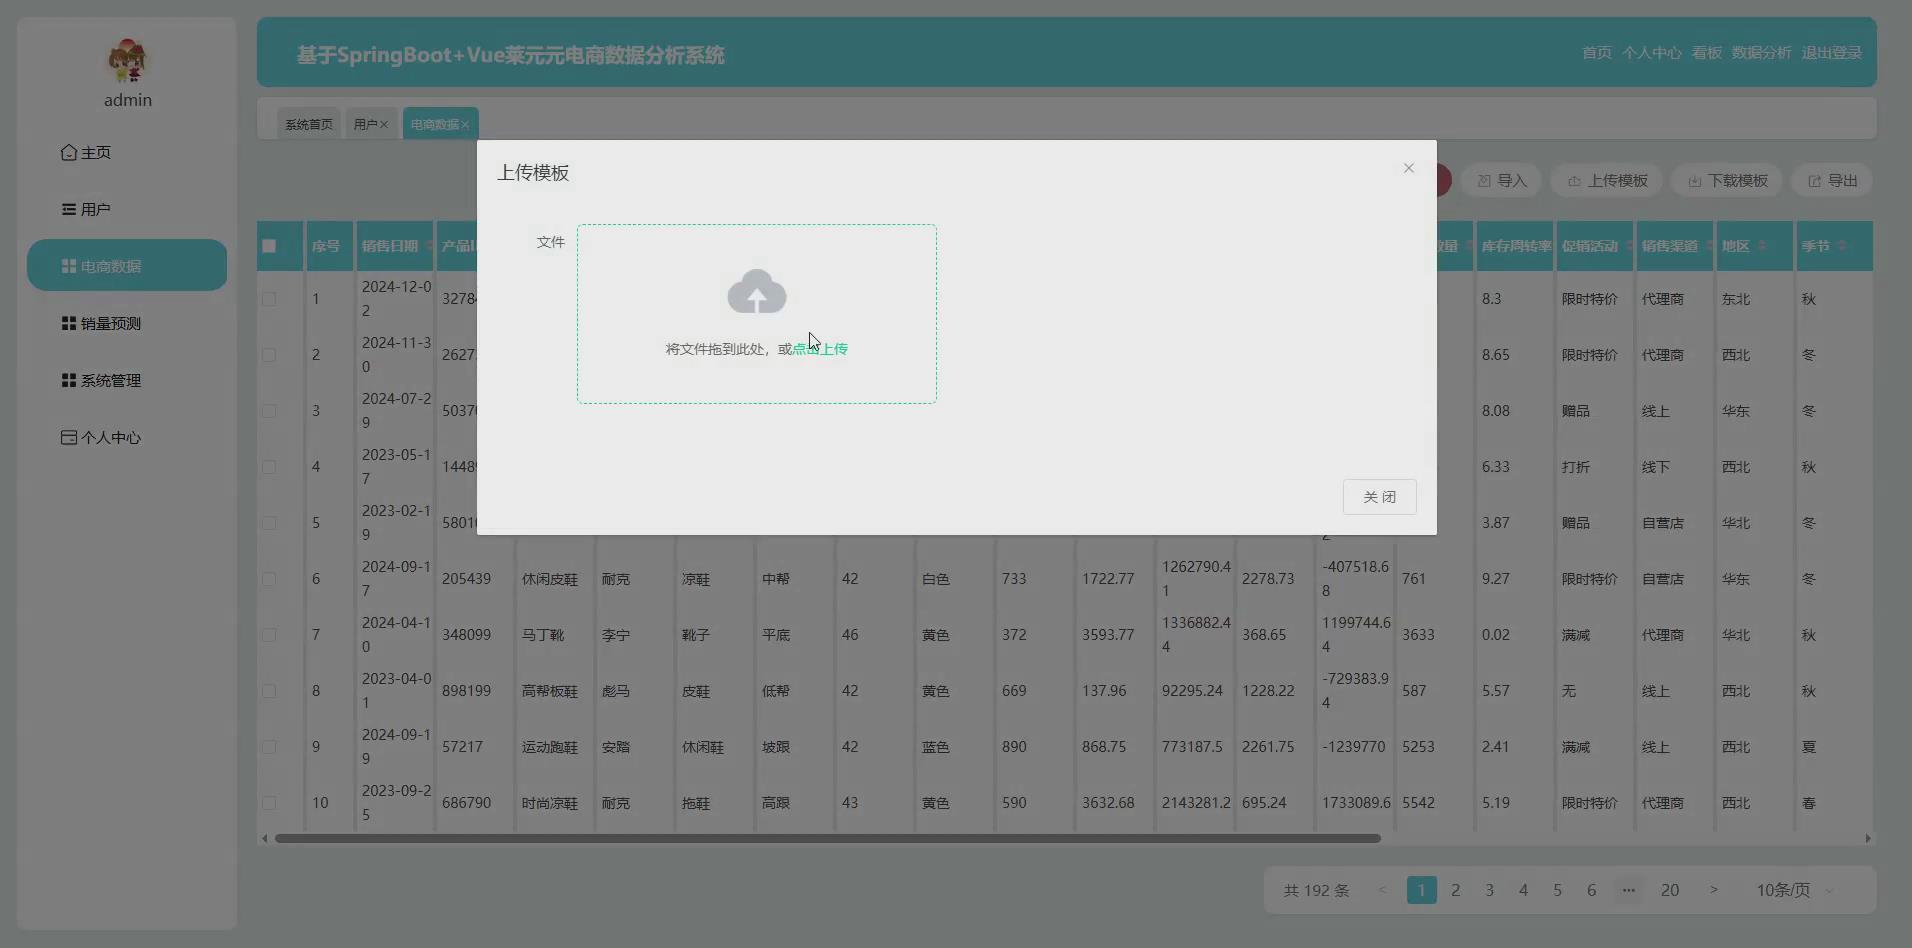Switch to the 用户 tab
This screenshot has height=948, width=1912.
pyautogui.click(x=368, y=123)
